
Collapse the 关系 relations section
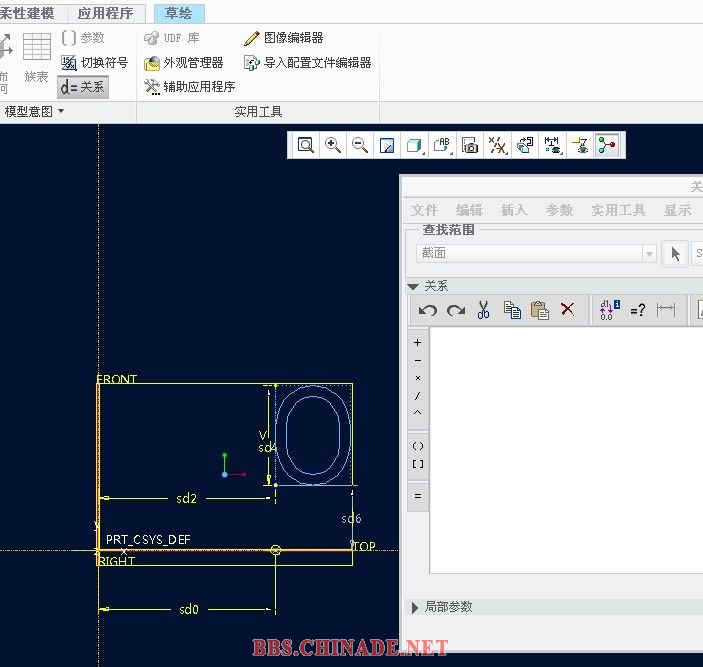click(x=412, y=286)
